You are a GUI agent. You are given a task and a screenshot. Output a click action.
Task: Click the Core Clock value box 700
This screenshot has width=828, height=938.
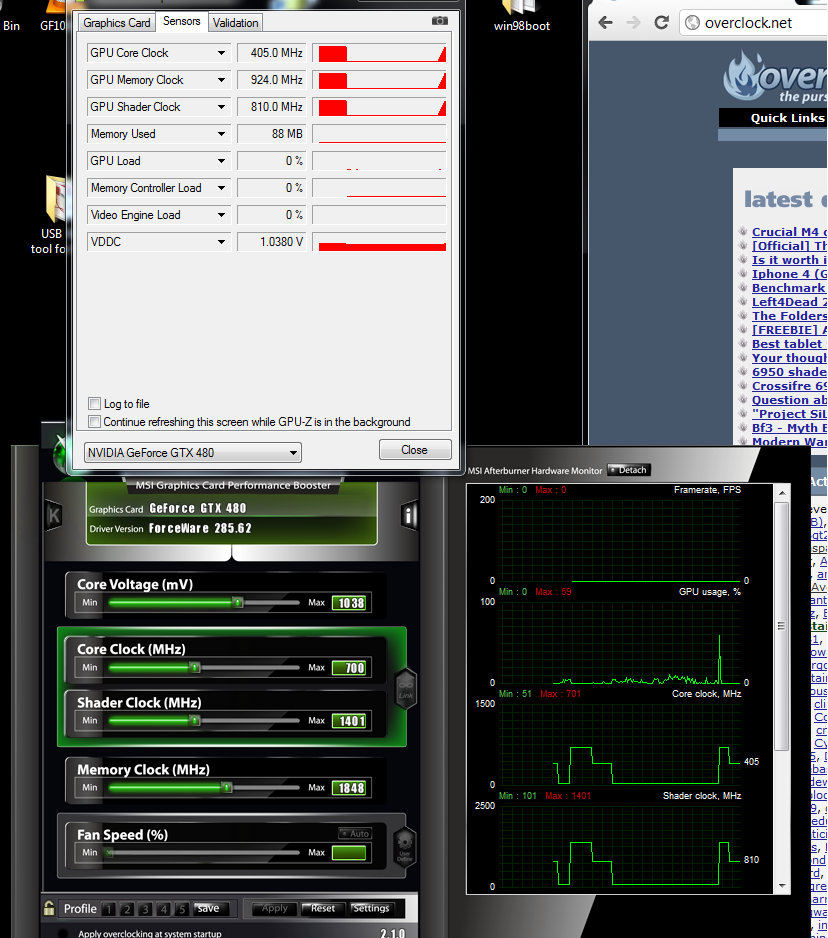351,668
